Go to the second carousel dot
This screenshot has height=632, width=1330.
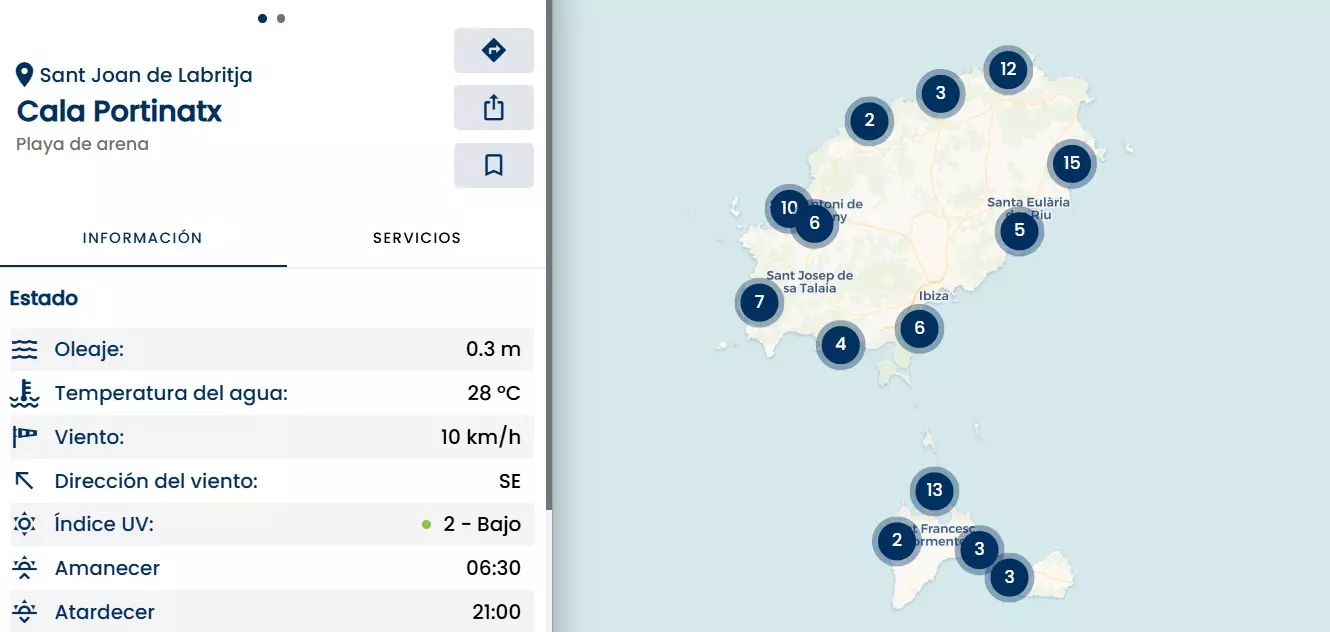coord(281,18)
